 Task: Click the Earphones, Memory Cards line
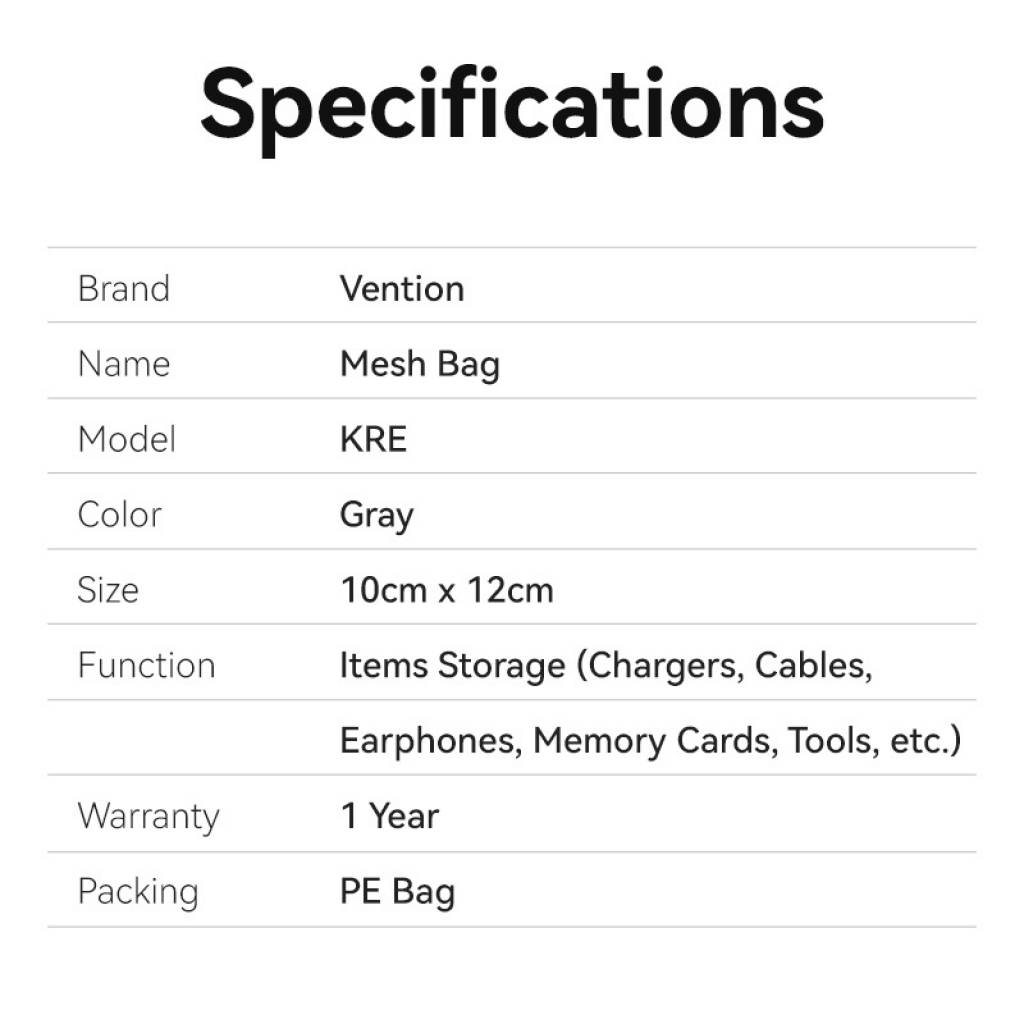pyautogui.click(x=650, y=741)
